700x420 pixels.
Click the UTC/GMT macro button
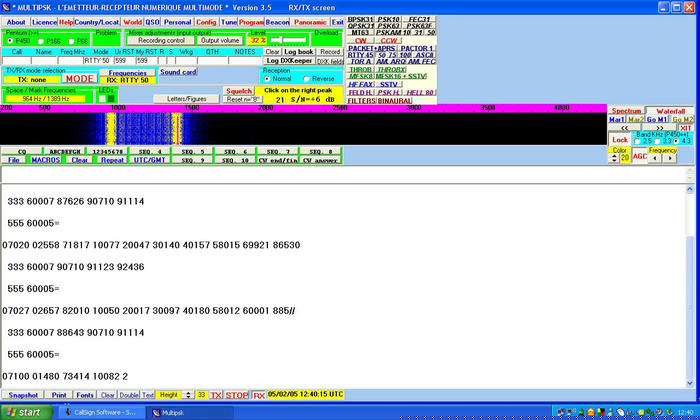coord(150,160)
